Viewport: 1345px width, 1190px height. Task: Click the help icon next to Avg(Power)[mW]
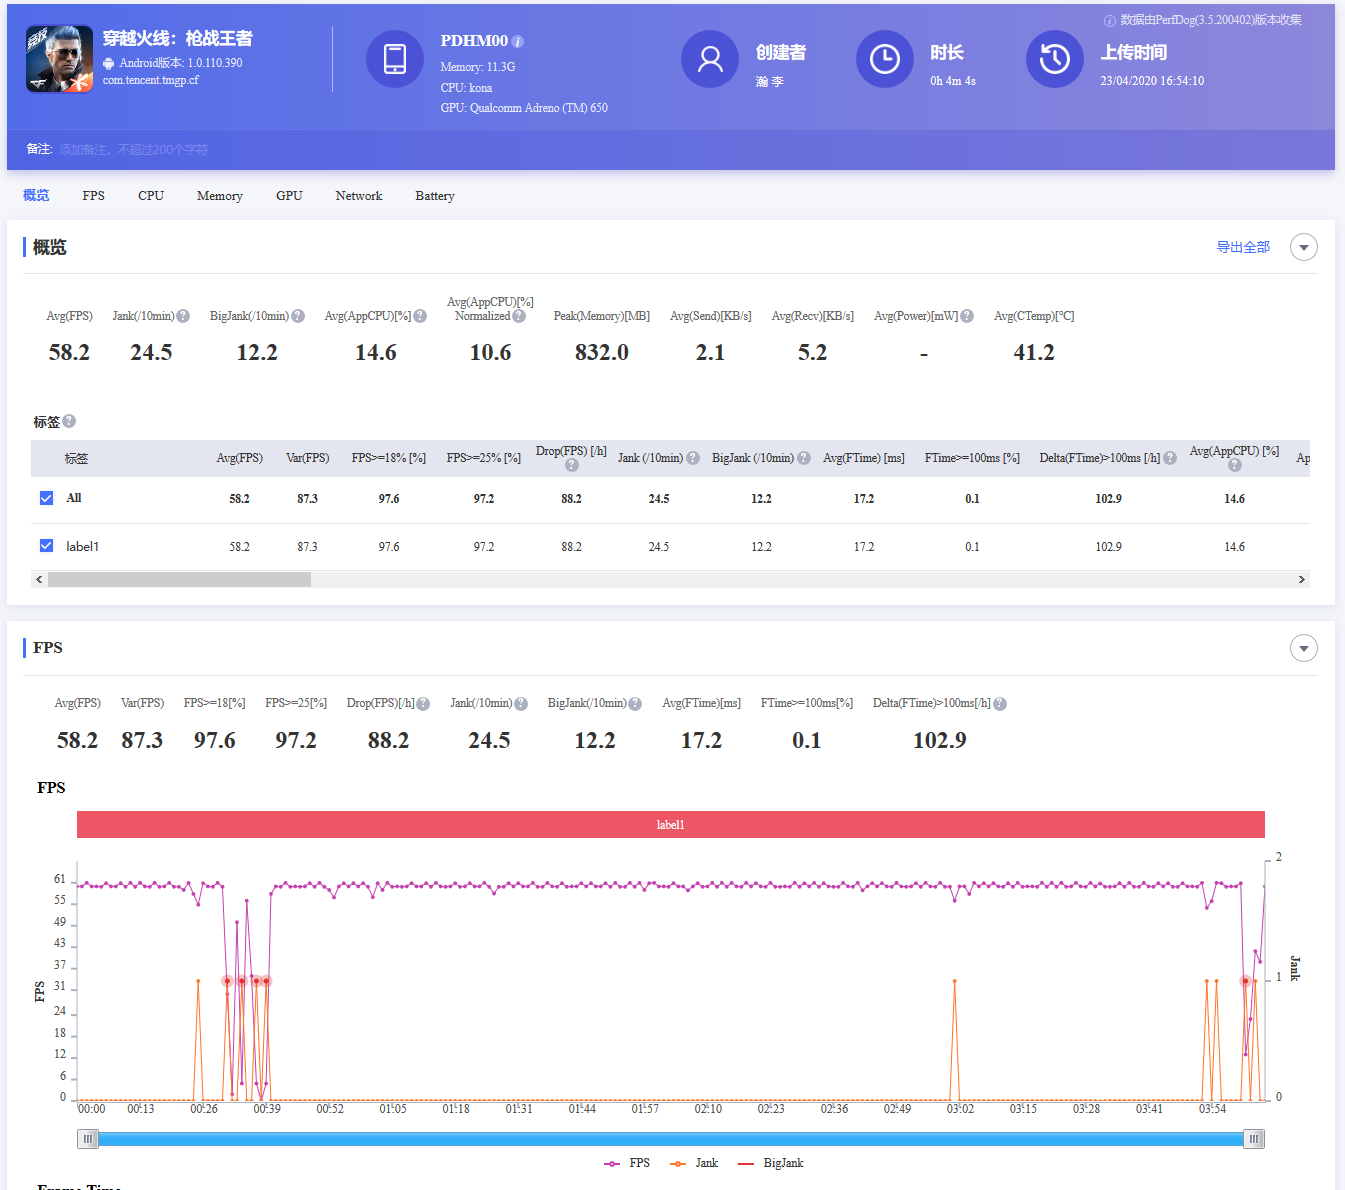click(967, 316)
